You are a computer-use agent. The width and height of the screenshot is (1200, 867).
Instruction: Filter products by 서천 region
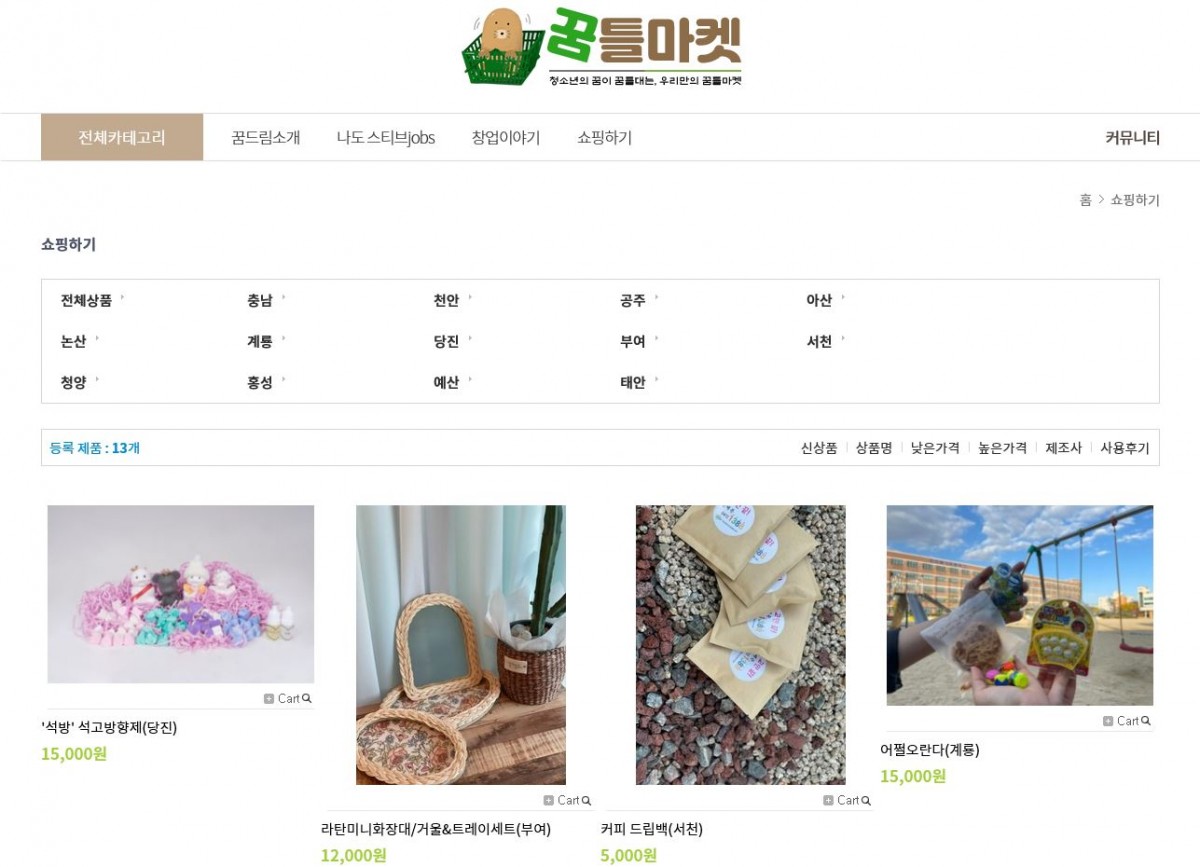tap(820, 341)
